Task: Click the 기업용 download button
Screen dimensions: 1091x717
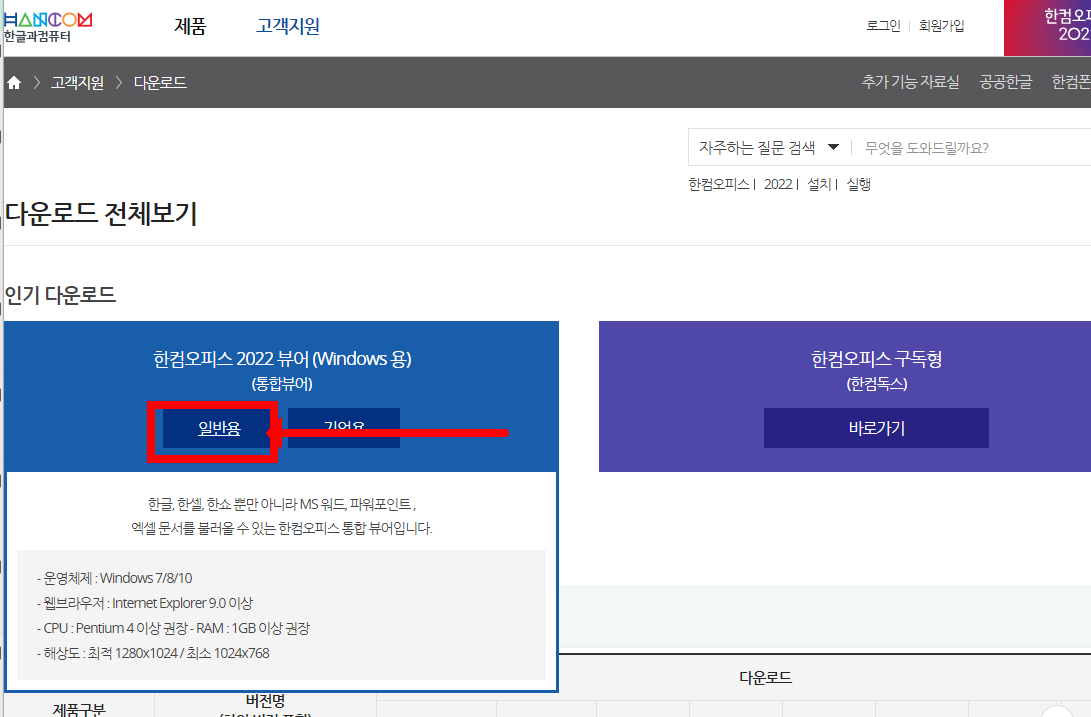Action: pos(343,428)
